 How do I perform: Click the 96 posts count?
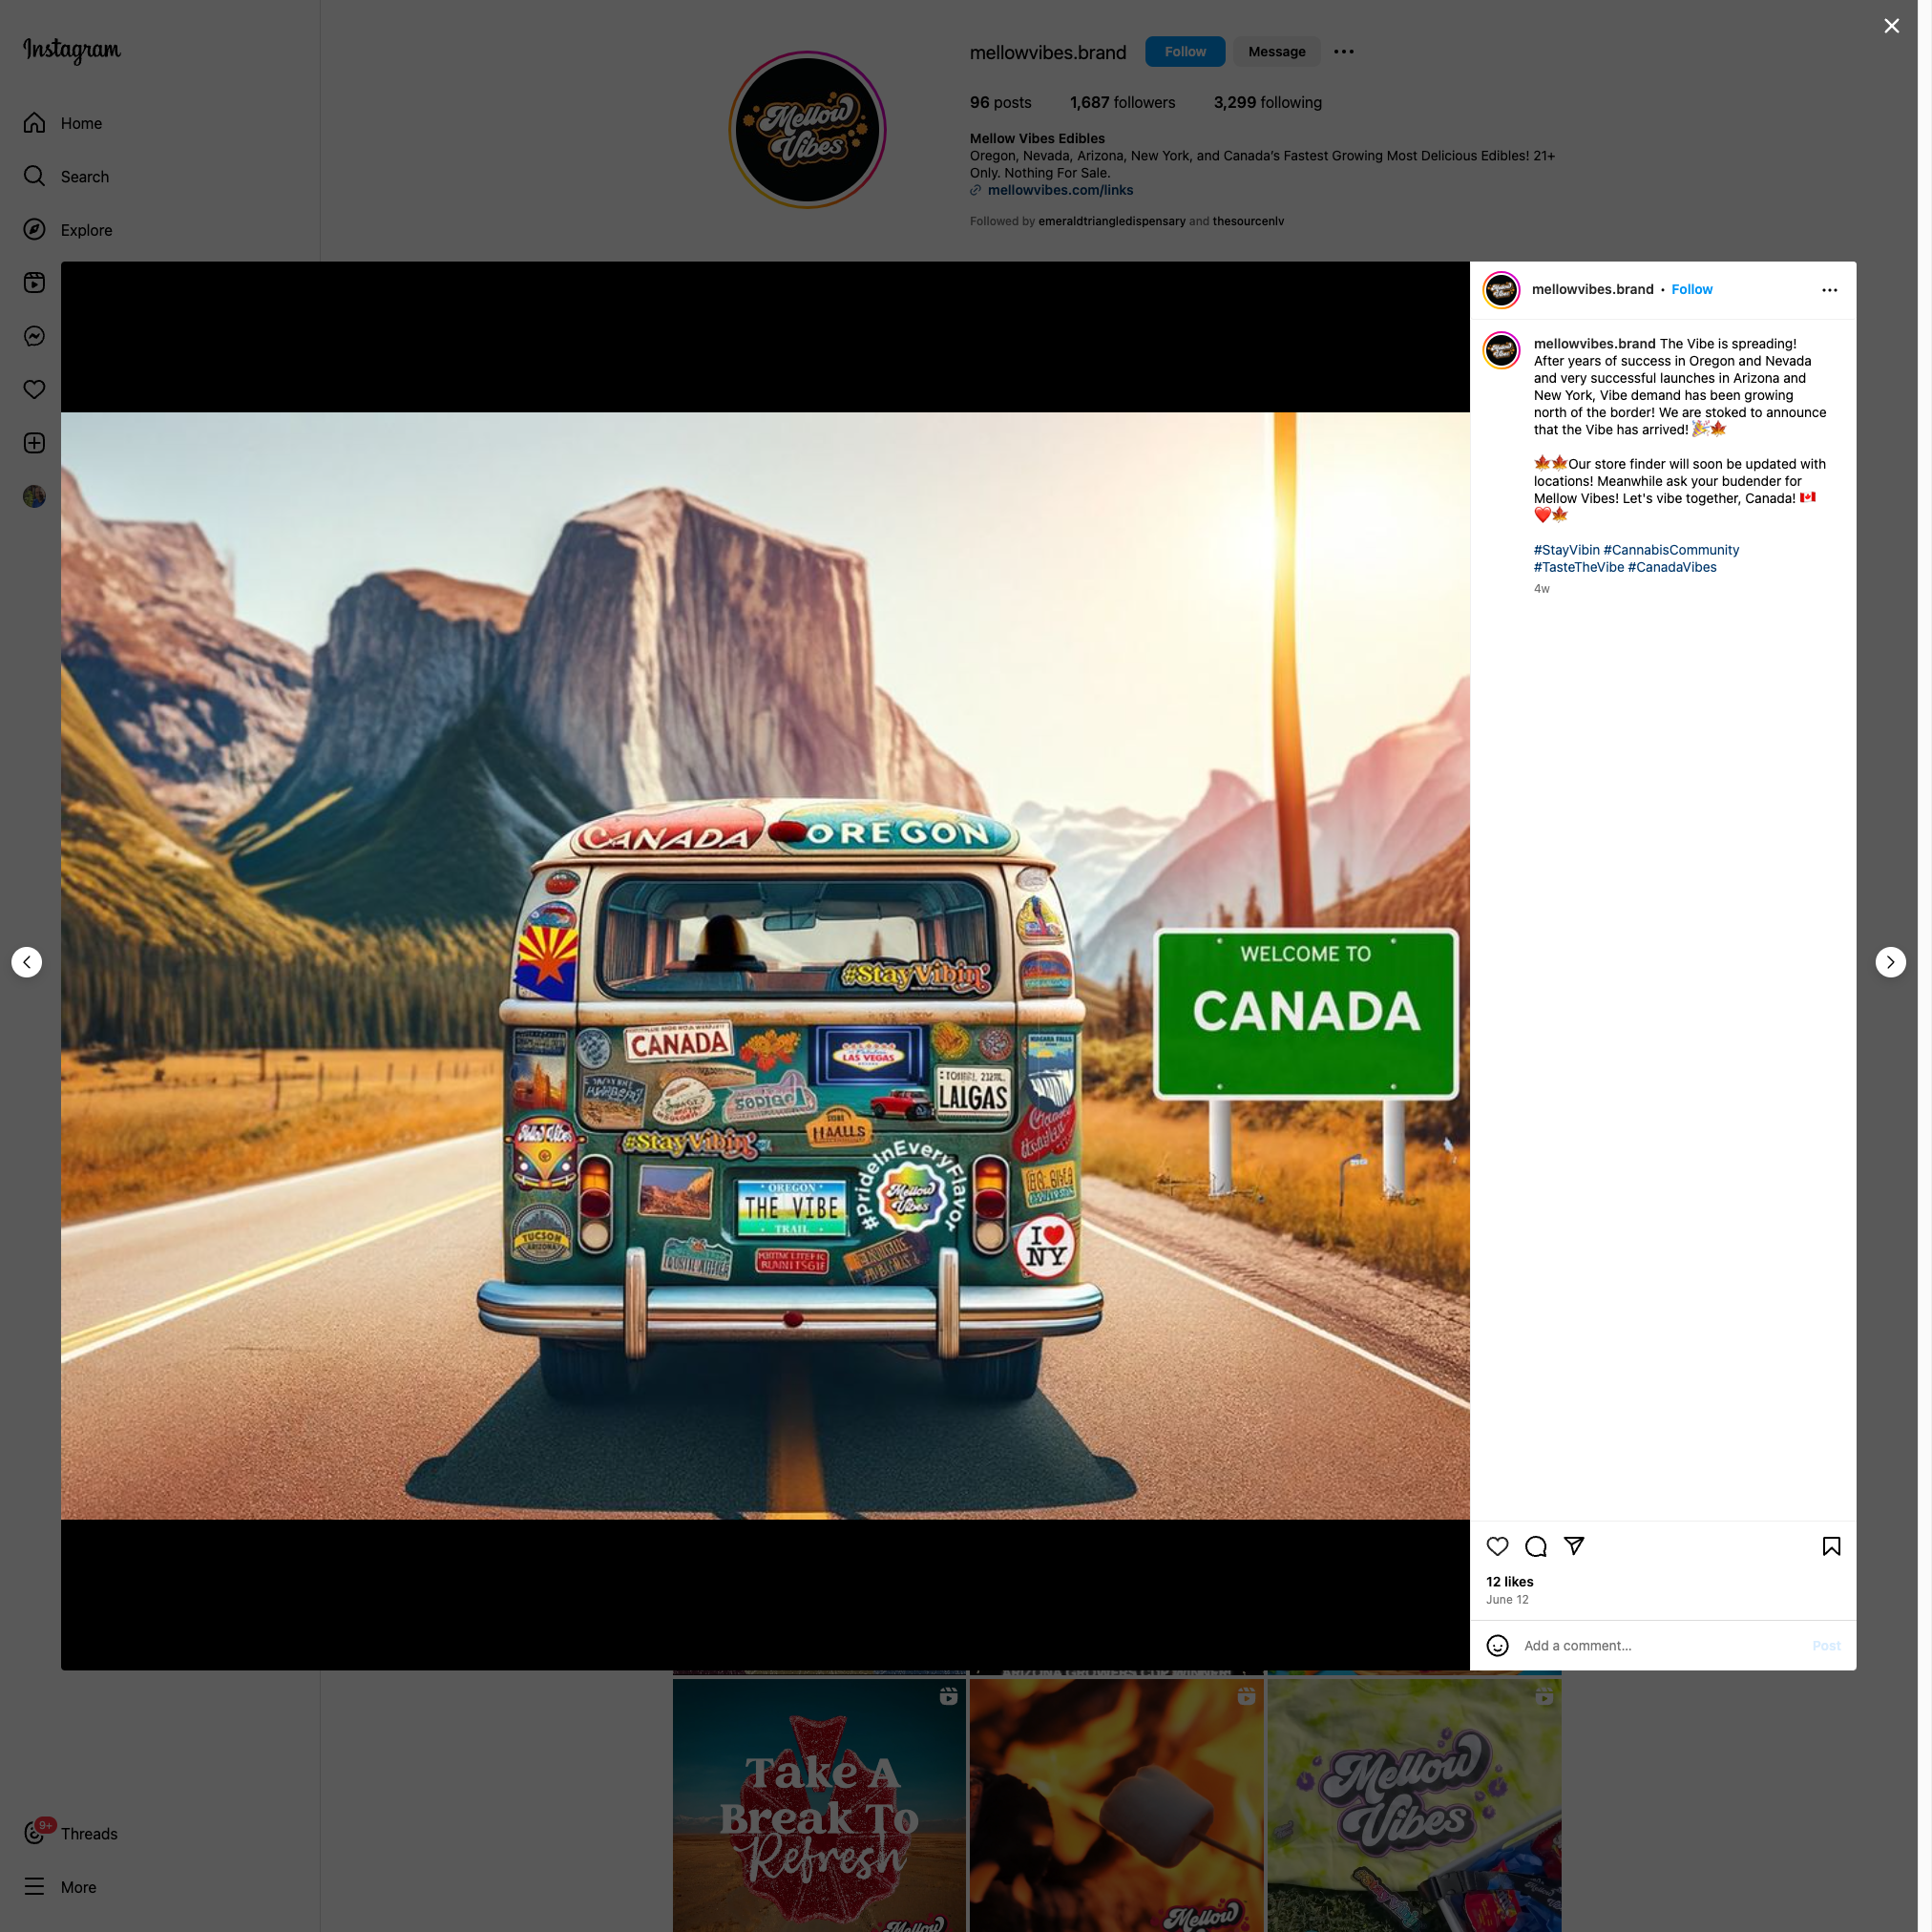pos(1000,103)
